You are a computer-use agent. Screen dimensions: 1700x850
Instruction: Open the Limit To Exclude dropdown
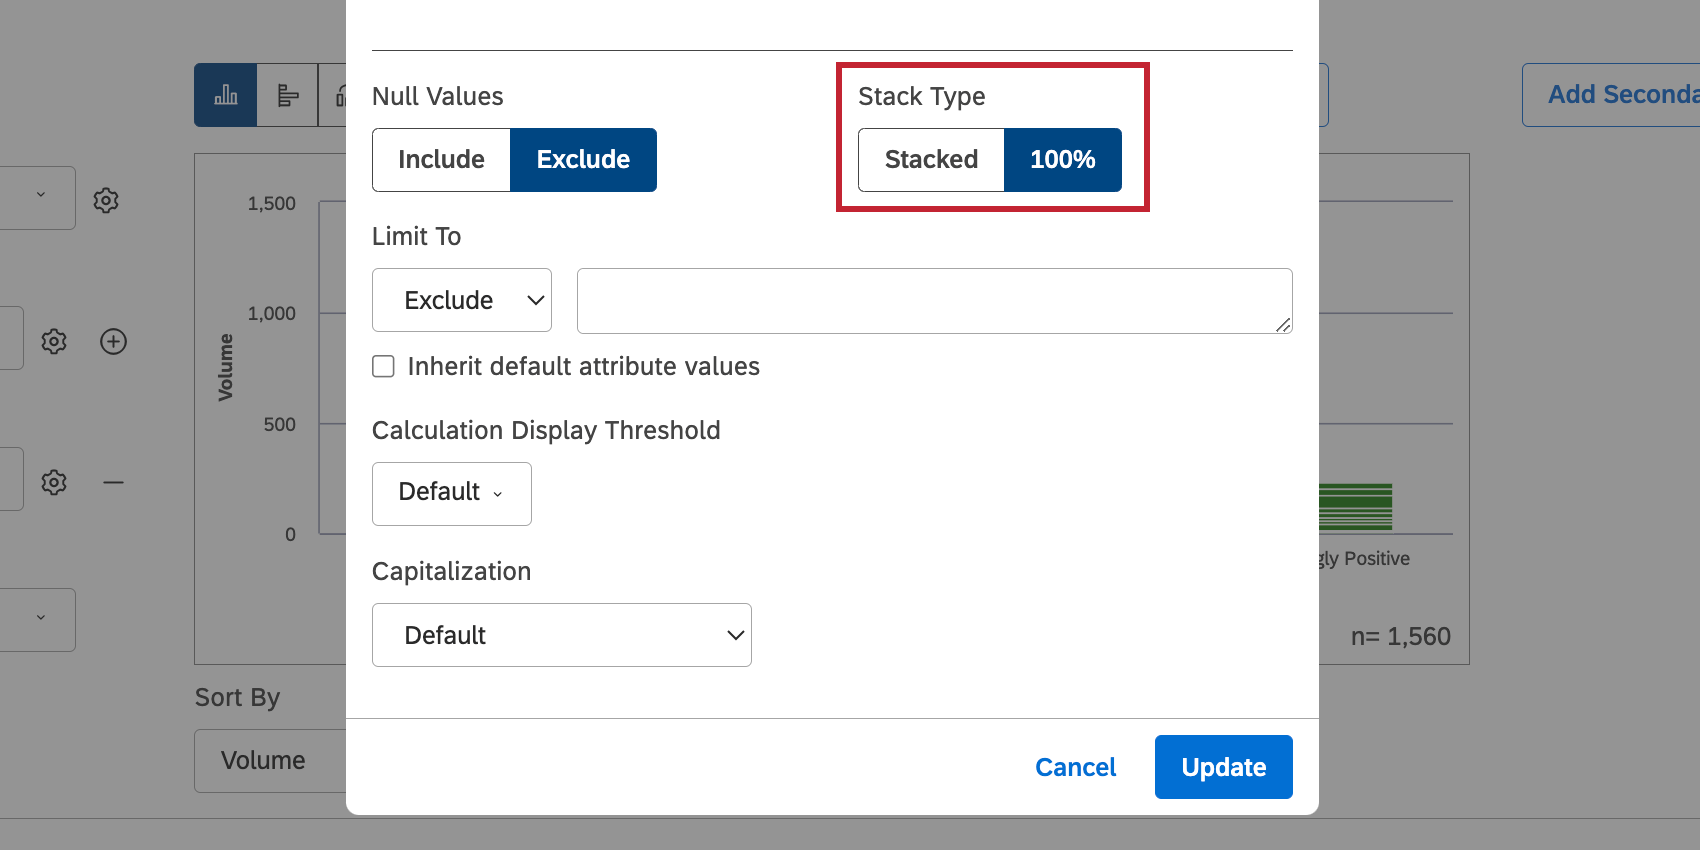pyautogui.click(x=461, y=300)
